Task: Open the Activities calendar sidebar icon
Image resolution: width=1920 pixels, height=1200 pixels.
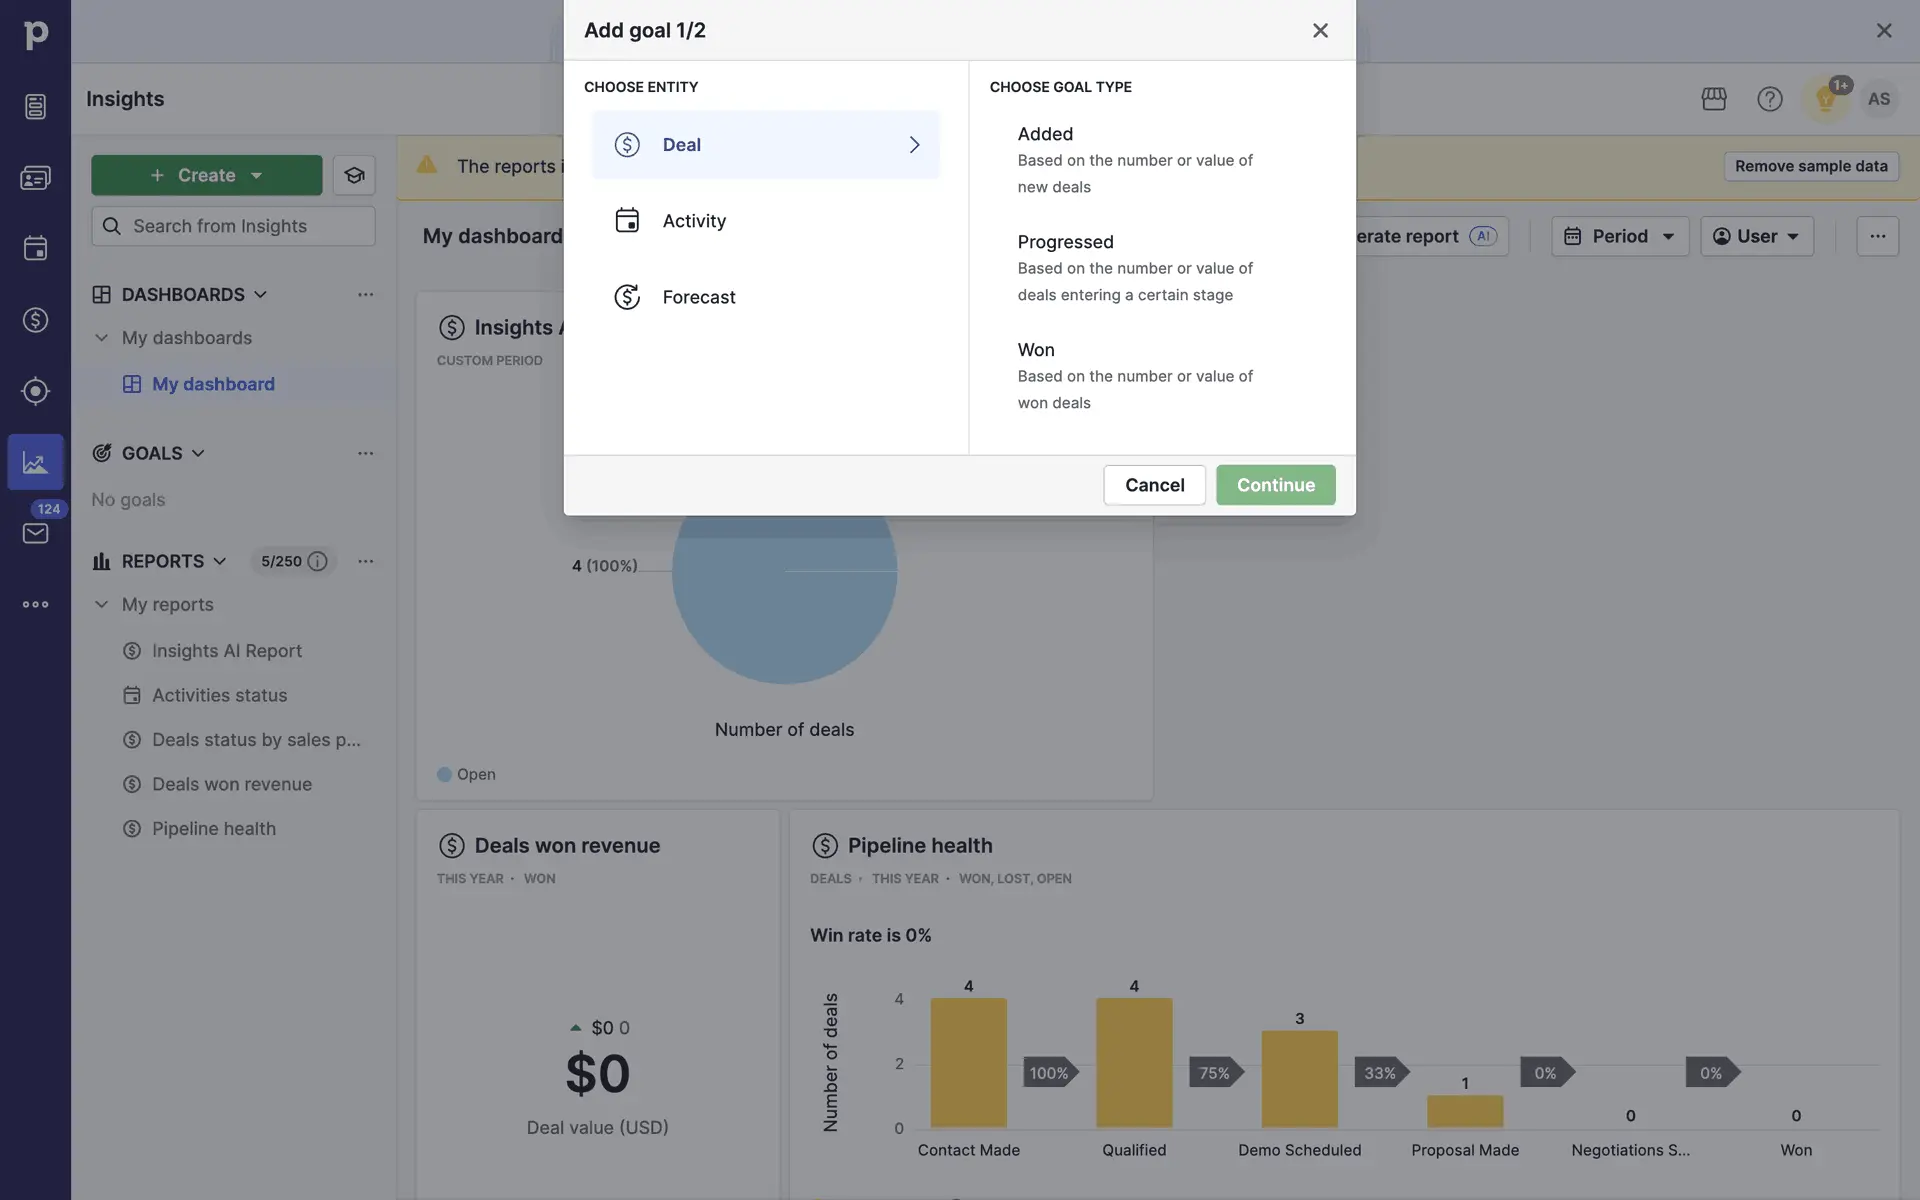Action: click(x=35, y=248)
